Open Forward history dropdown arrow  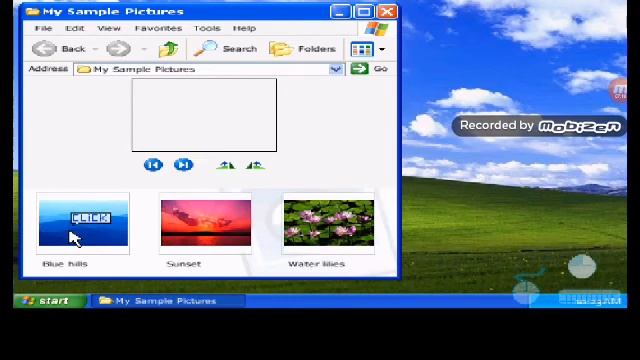tap(144, 49)
